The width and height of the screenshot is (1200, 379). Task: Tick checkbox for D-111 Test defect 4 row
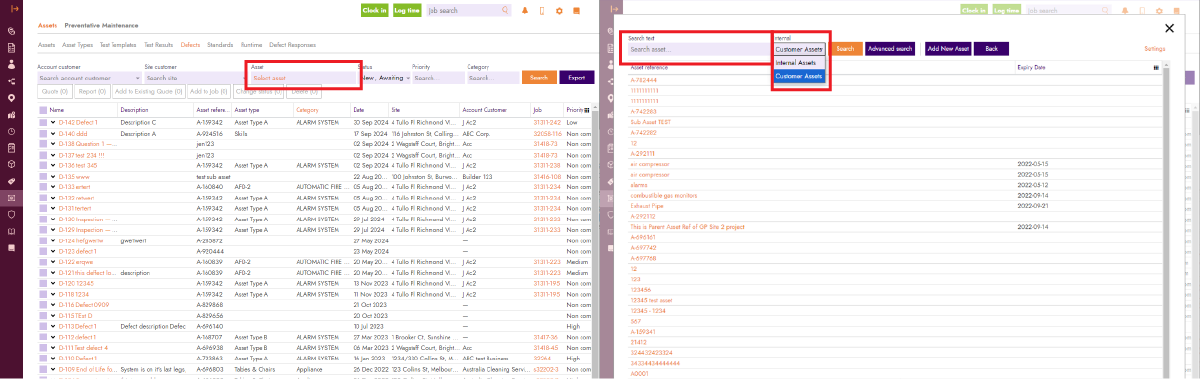point(43,347)
